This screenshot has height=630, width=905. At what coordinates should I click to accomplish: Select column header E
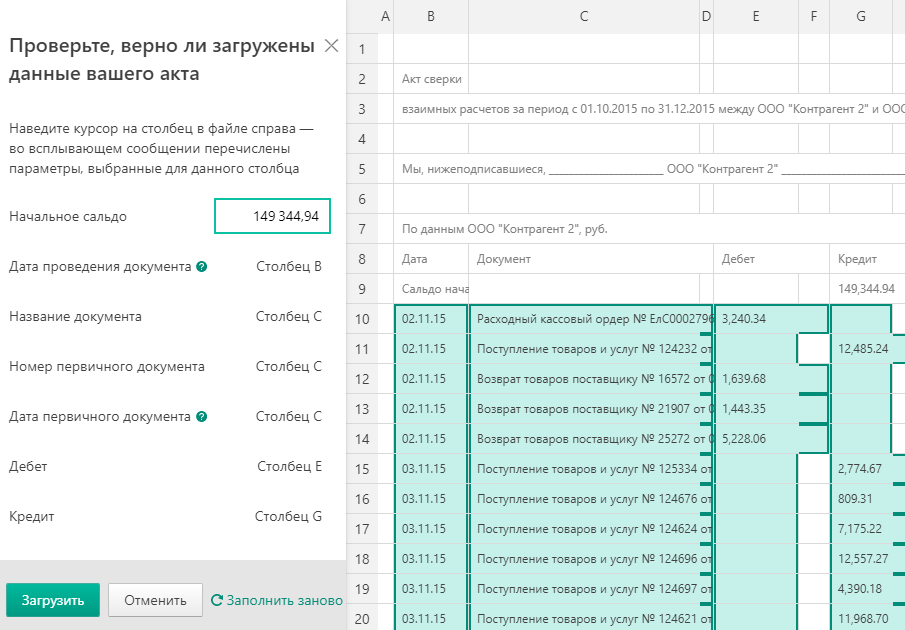(x=756, y=17)
